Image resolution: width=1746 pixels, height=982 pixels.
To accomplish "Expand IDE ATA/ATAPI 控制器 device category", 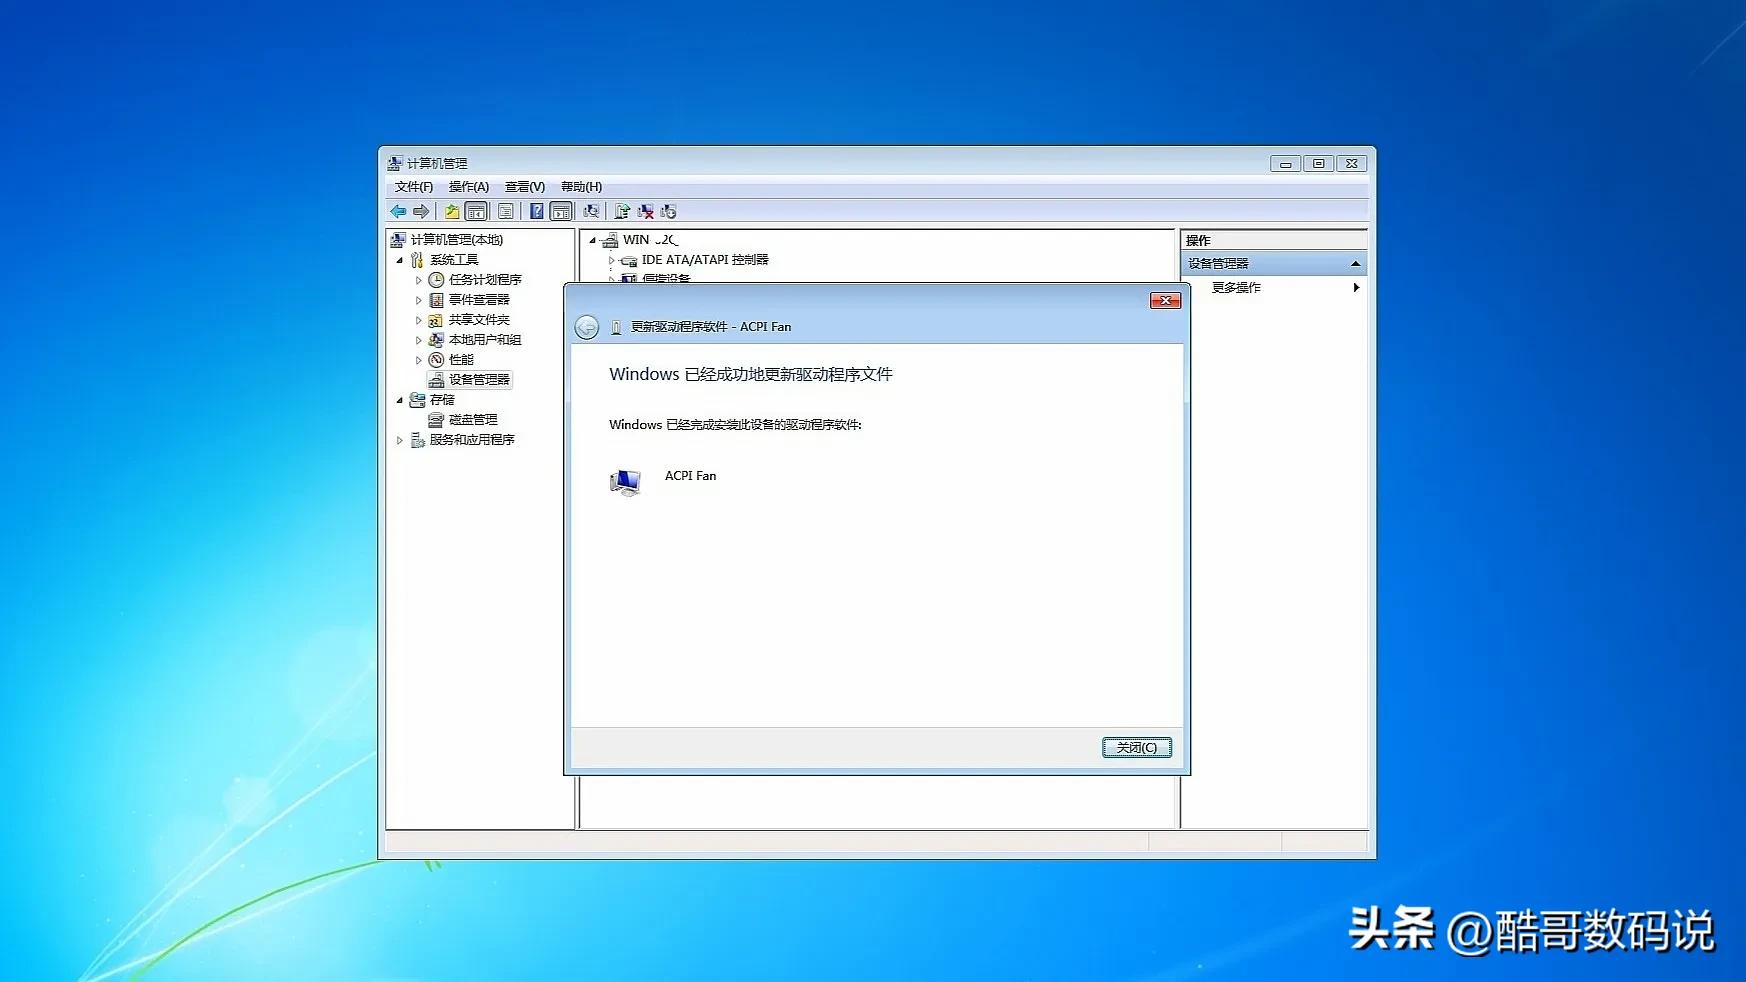I will [611, 260].
